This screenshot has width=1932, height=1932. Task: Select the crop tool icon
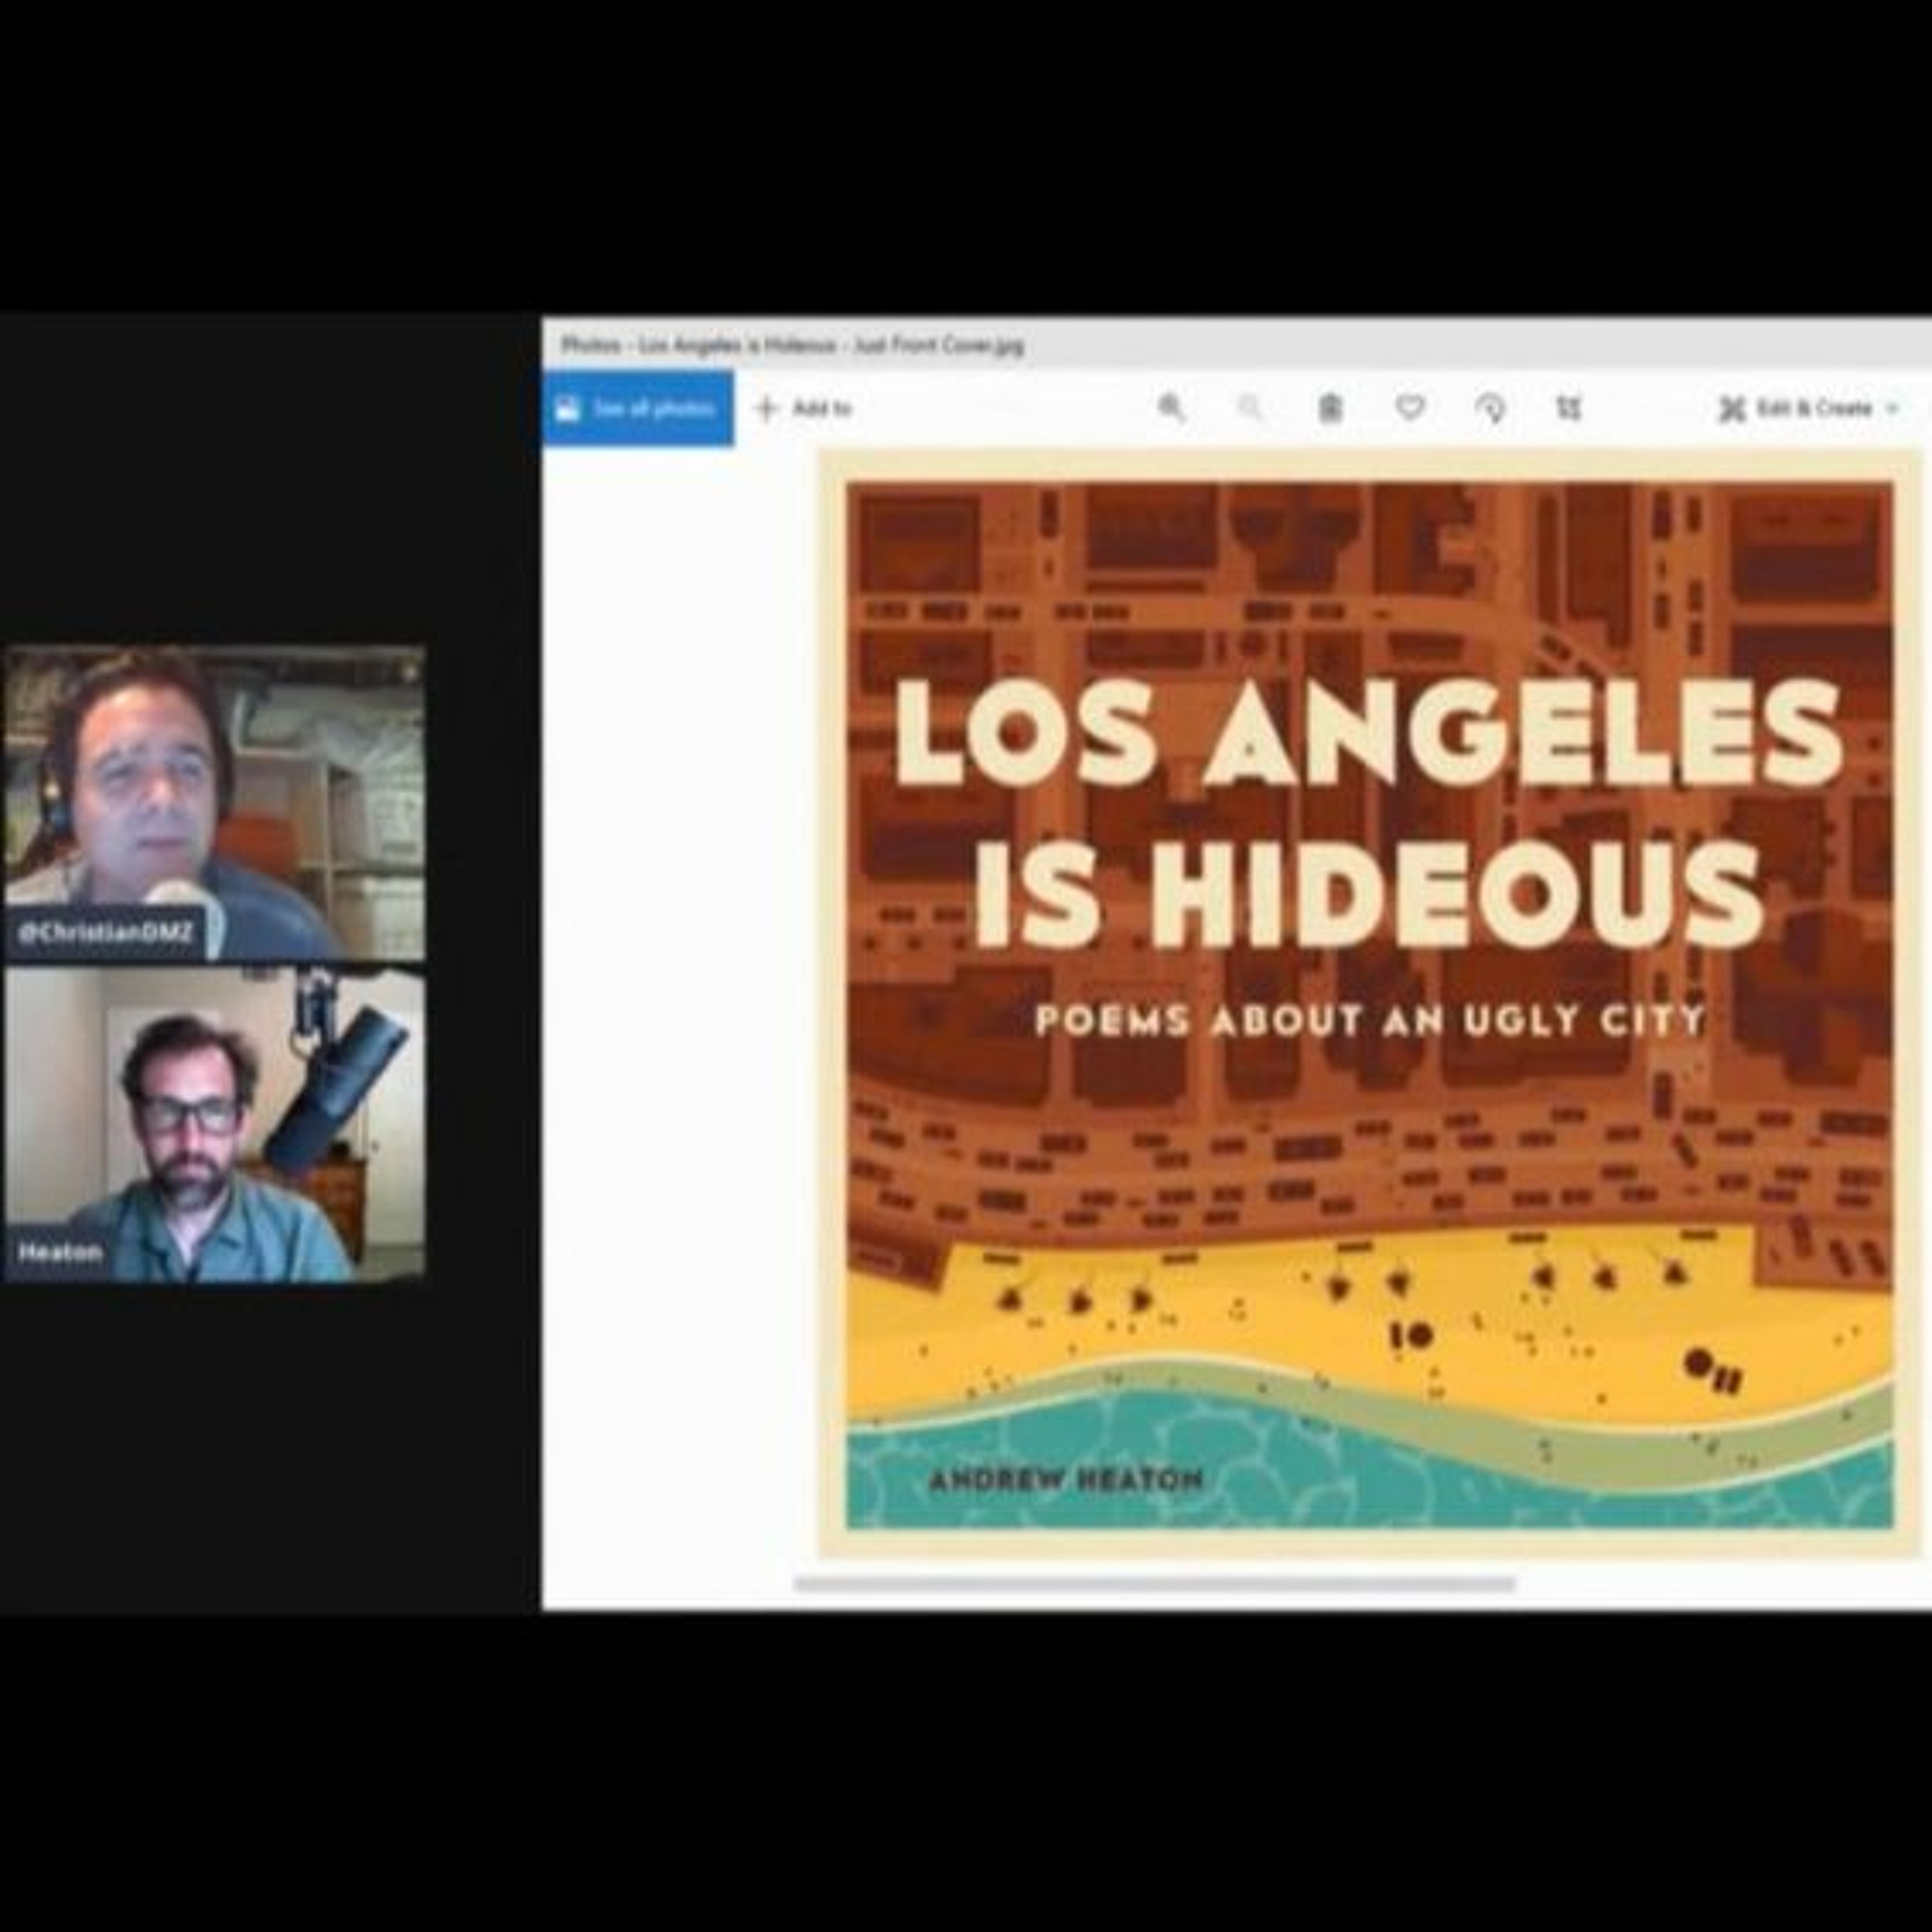(x=1569, y=408)
